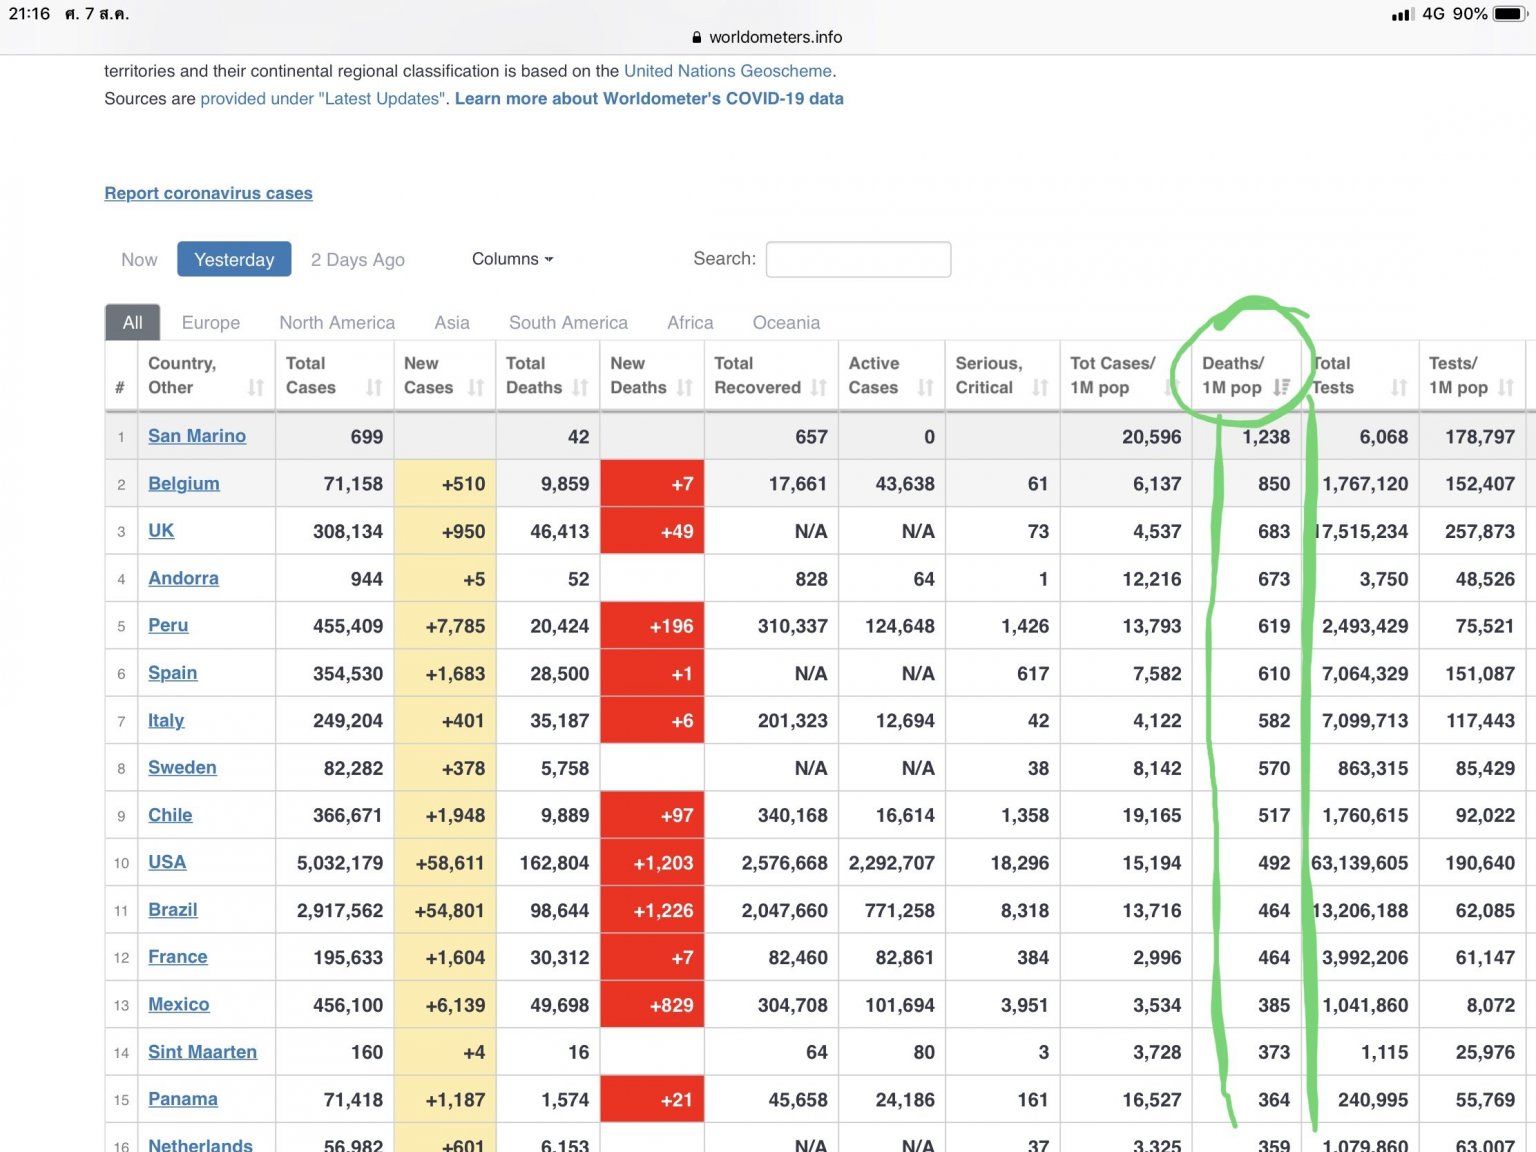The height and width of the screenshot is (1152, 1536).
Task: Open Learn more about Worldometer's COVID-19 data
Action: [649, 99]
